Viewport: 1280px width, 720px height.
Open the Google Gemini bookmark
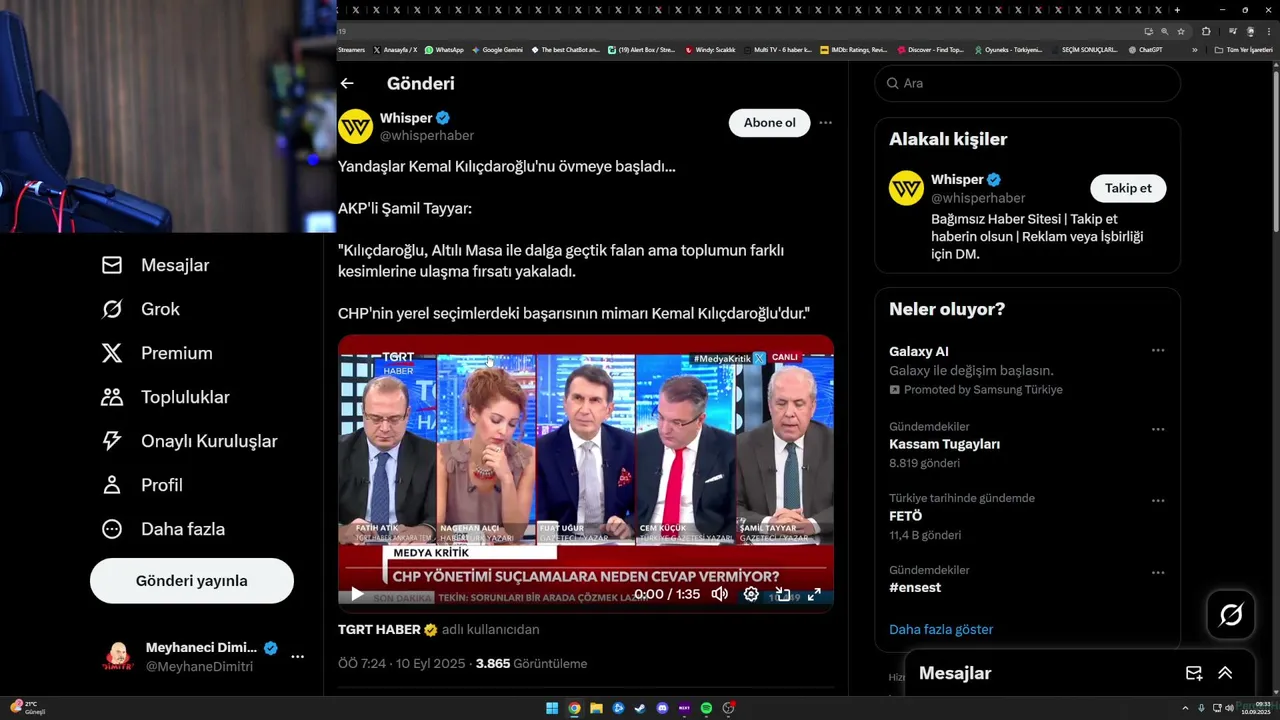[497, 50]
